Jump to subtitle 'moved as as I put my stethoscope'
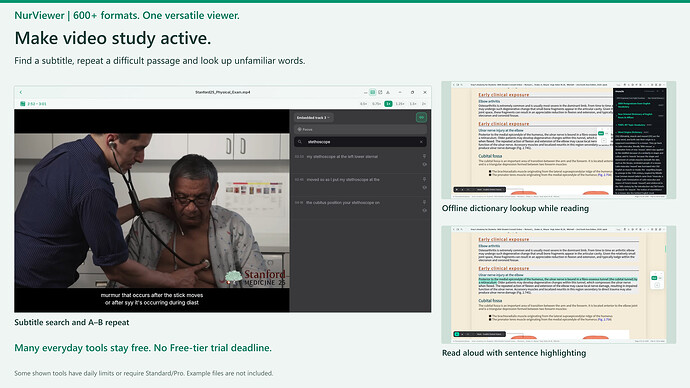The width and height of the screenshot is (690, 388). click(343, 179)
